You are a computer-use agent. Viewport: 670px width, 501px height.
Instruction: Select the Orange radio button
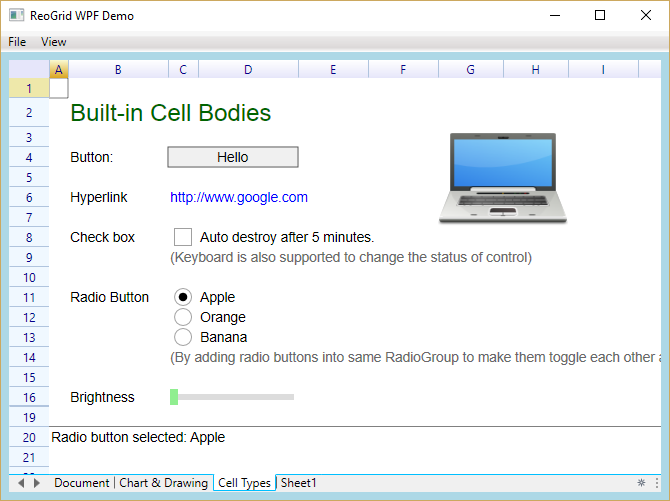183,317
